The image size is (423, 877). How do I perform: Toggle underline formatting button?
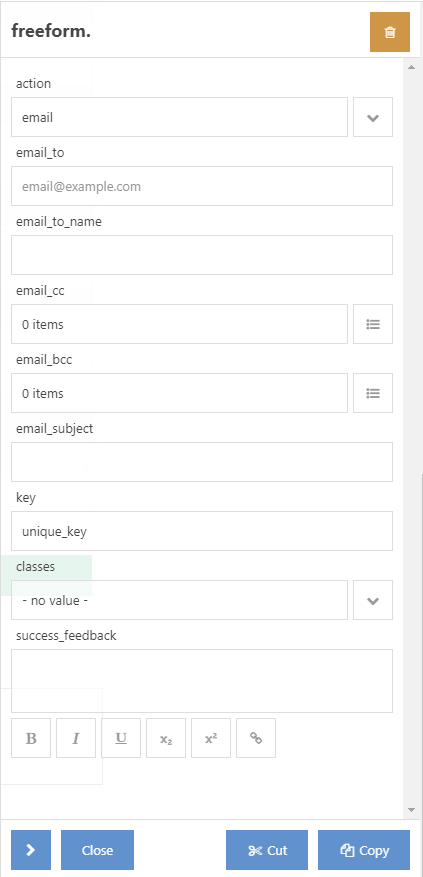coord(121,738)
